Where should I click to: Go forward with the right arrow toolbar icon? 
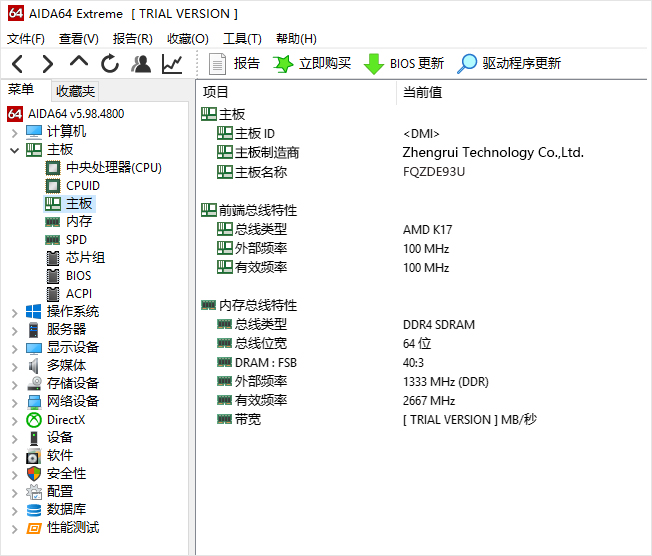pos(48,64)
